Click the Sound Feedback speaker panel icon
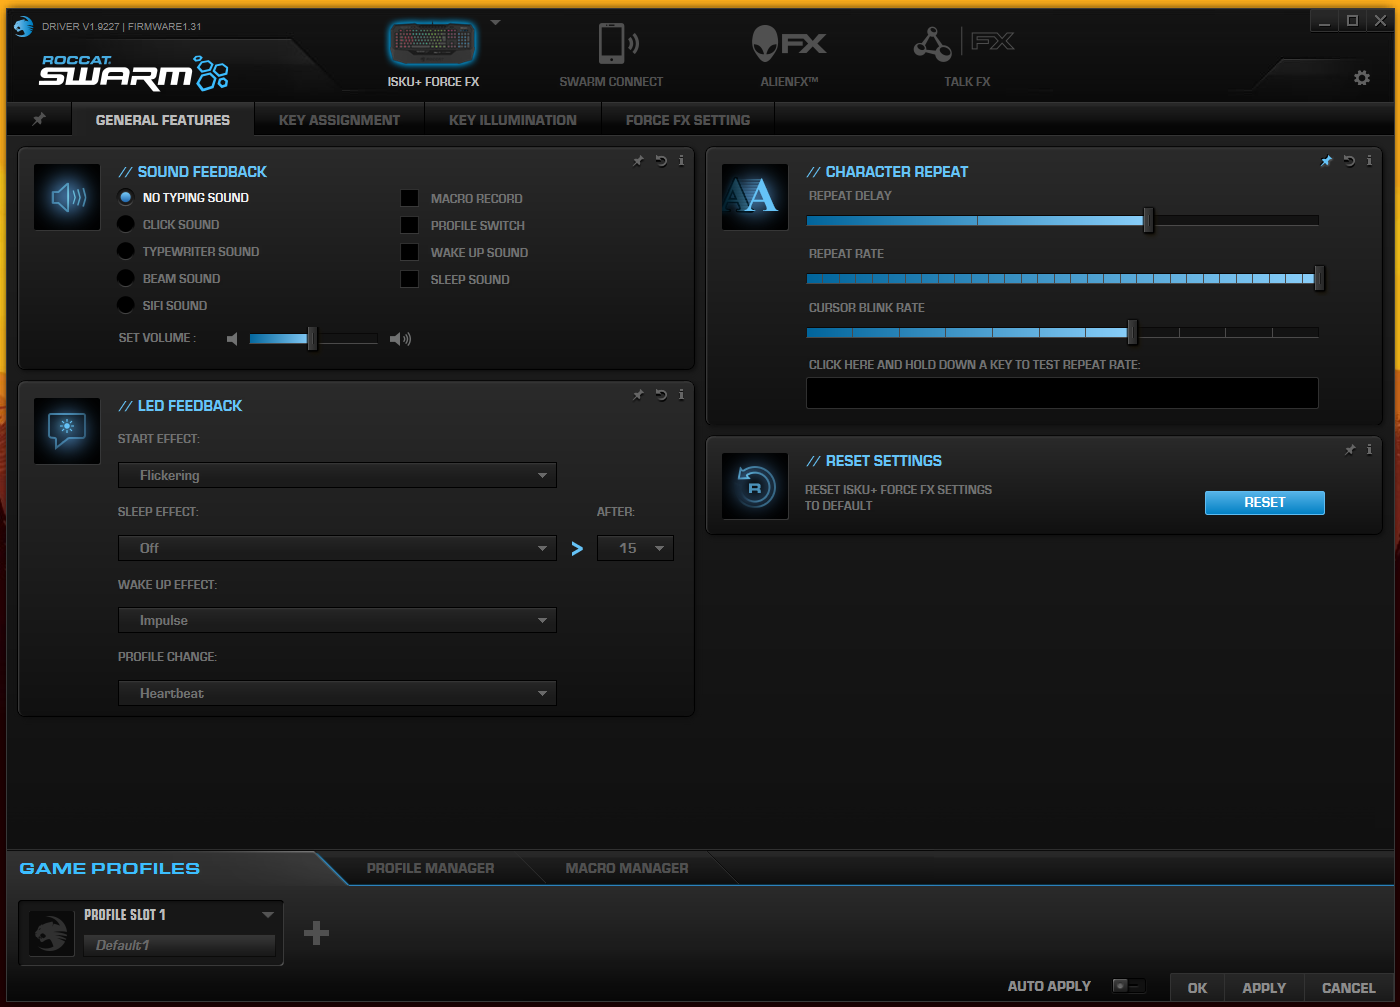The height and width of the screenshot is (1007, 1400). 67,197
